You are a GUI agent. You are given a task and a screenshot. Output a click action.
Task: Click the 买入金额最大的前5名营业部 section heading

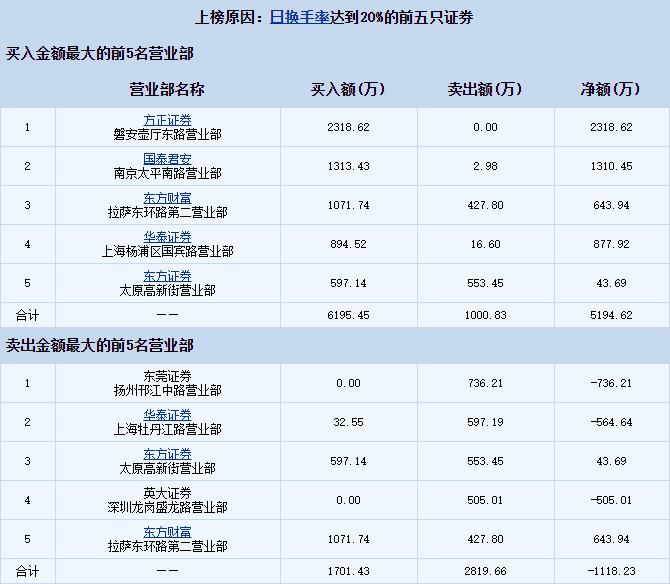click(100, 54)
